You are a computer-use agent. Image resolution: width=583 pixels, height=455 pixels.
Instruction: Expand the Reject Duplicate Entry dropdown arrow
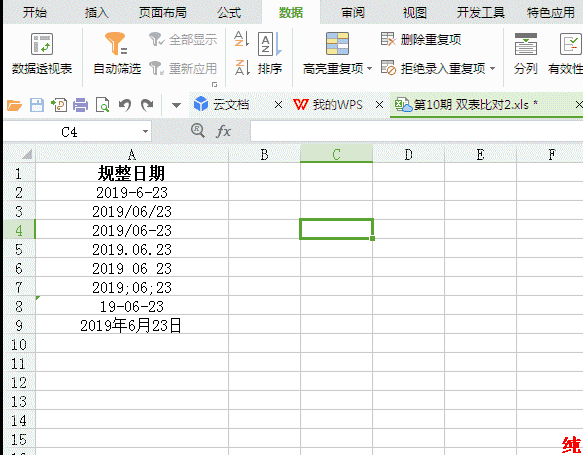pos(492,68)
